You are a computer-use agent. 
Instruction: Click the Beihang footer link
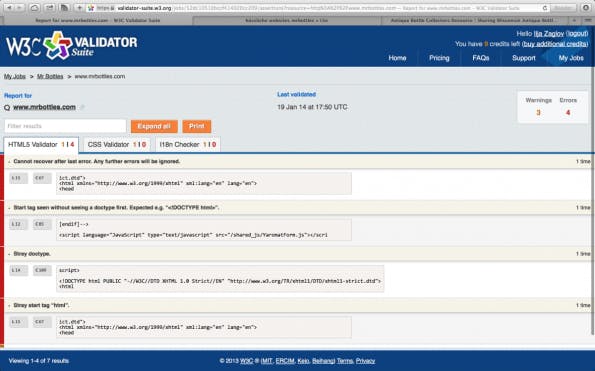(323, 361)
